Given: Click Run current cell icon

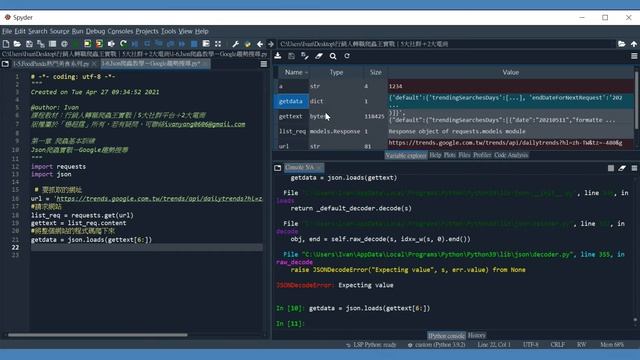Looking at the screenshot, I should tap(87, 44).
